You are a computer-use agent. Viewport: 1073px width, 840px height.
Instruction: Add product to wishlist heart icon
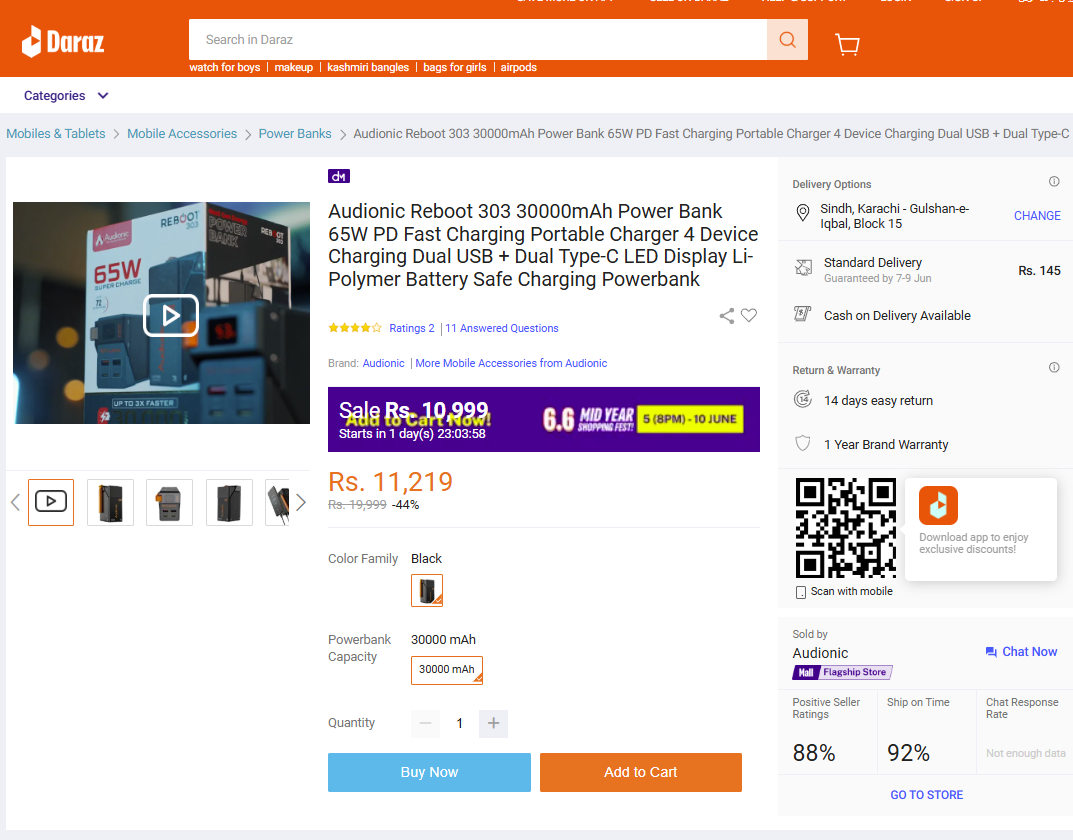[x=749, y=315]
